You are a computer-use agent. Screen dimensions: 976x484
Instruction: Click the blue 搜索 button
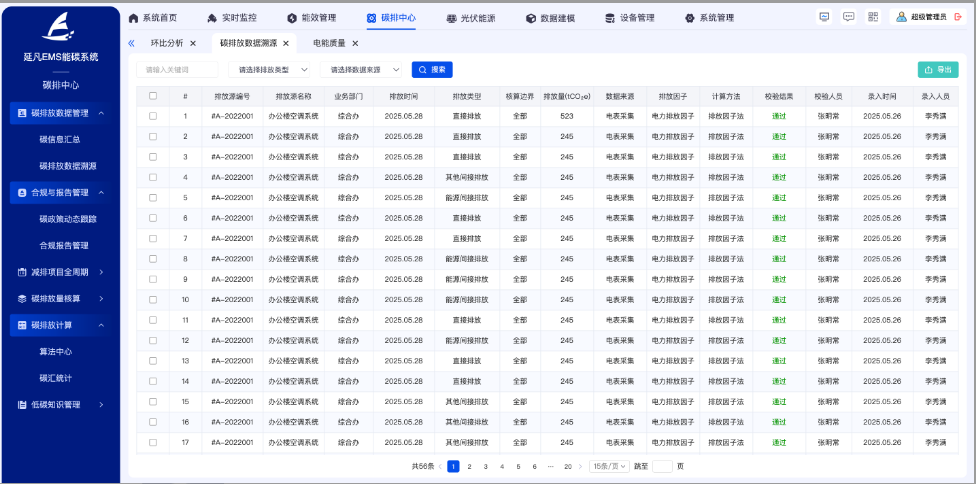coord(432,70)
